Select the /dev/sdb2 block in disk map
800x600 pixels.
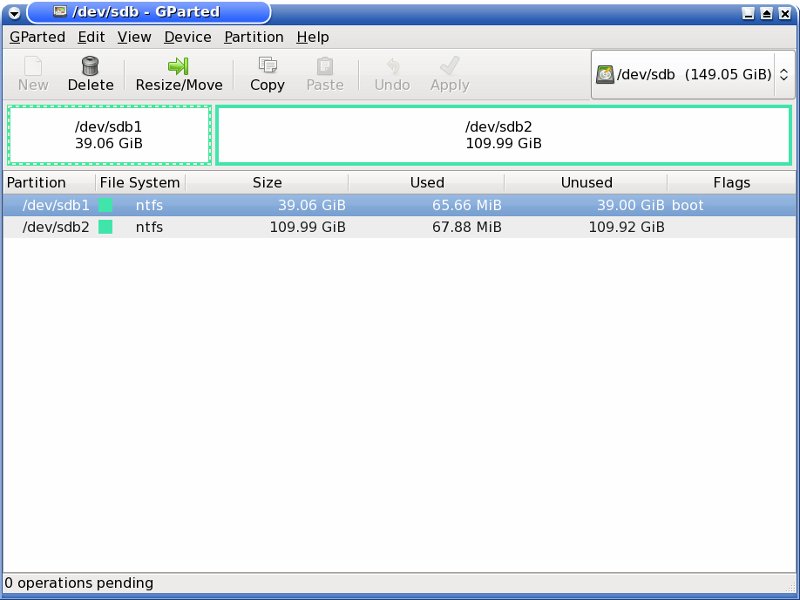click(503, 135)
